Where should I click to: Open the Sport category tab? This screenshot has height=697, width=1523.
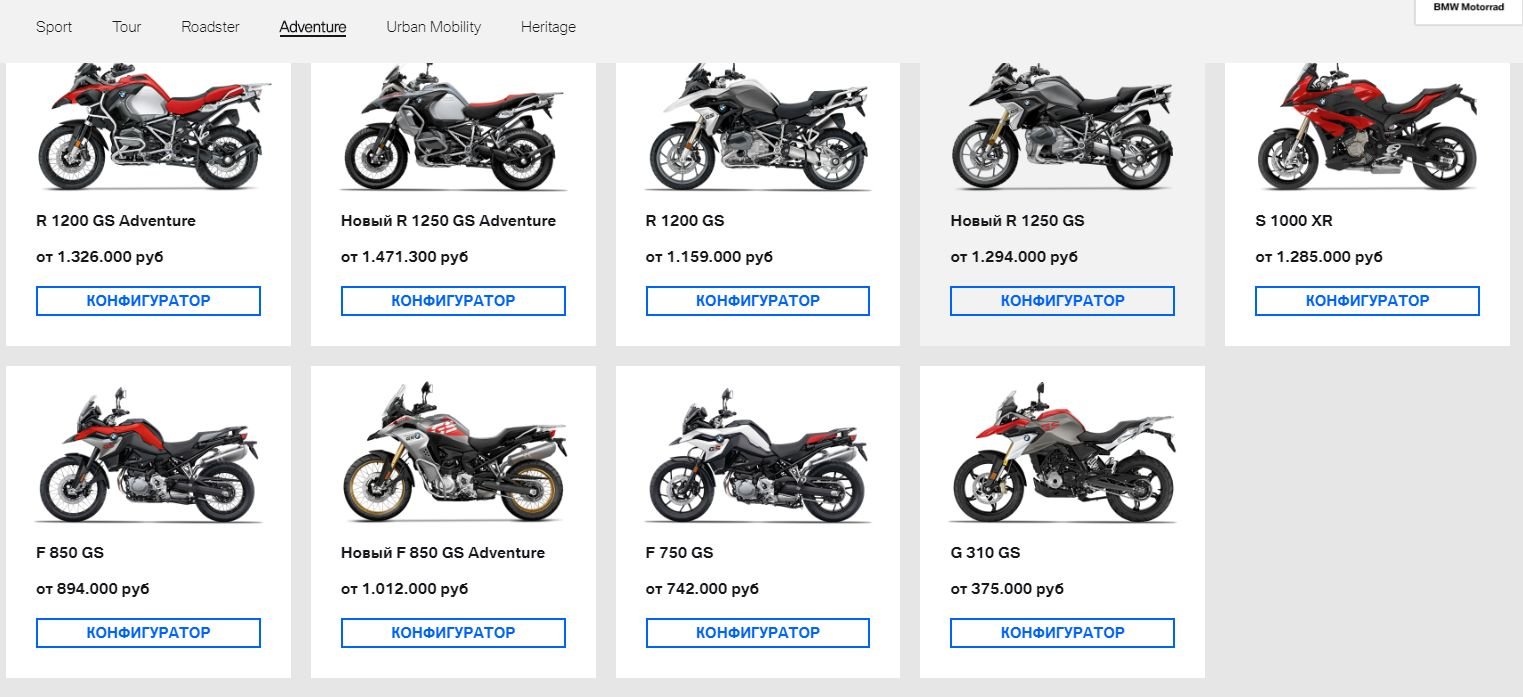[x=54, y=27]
